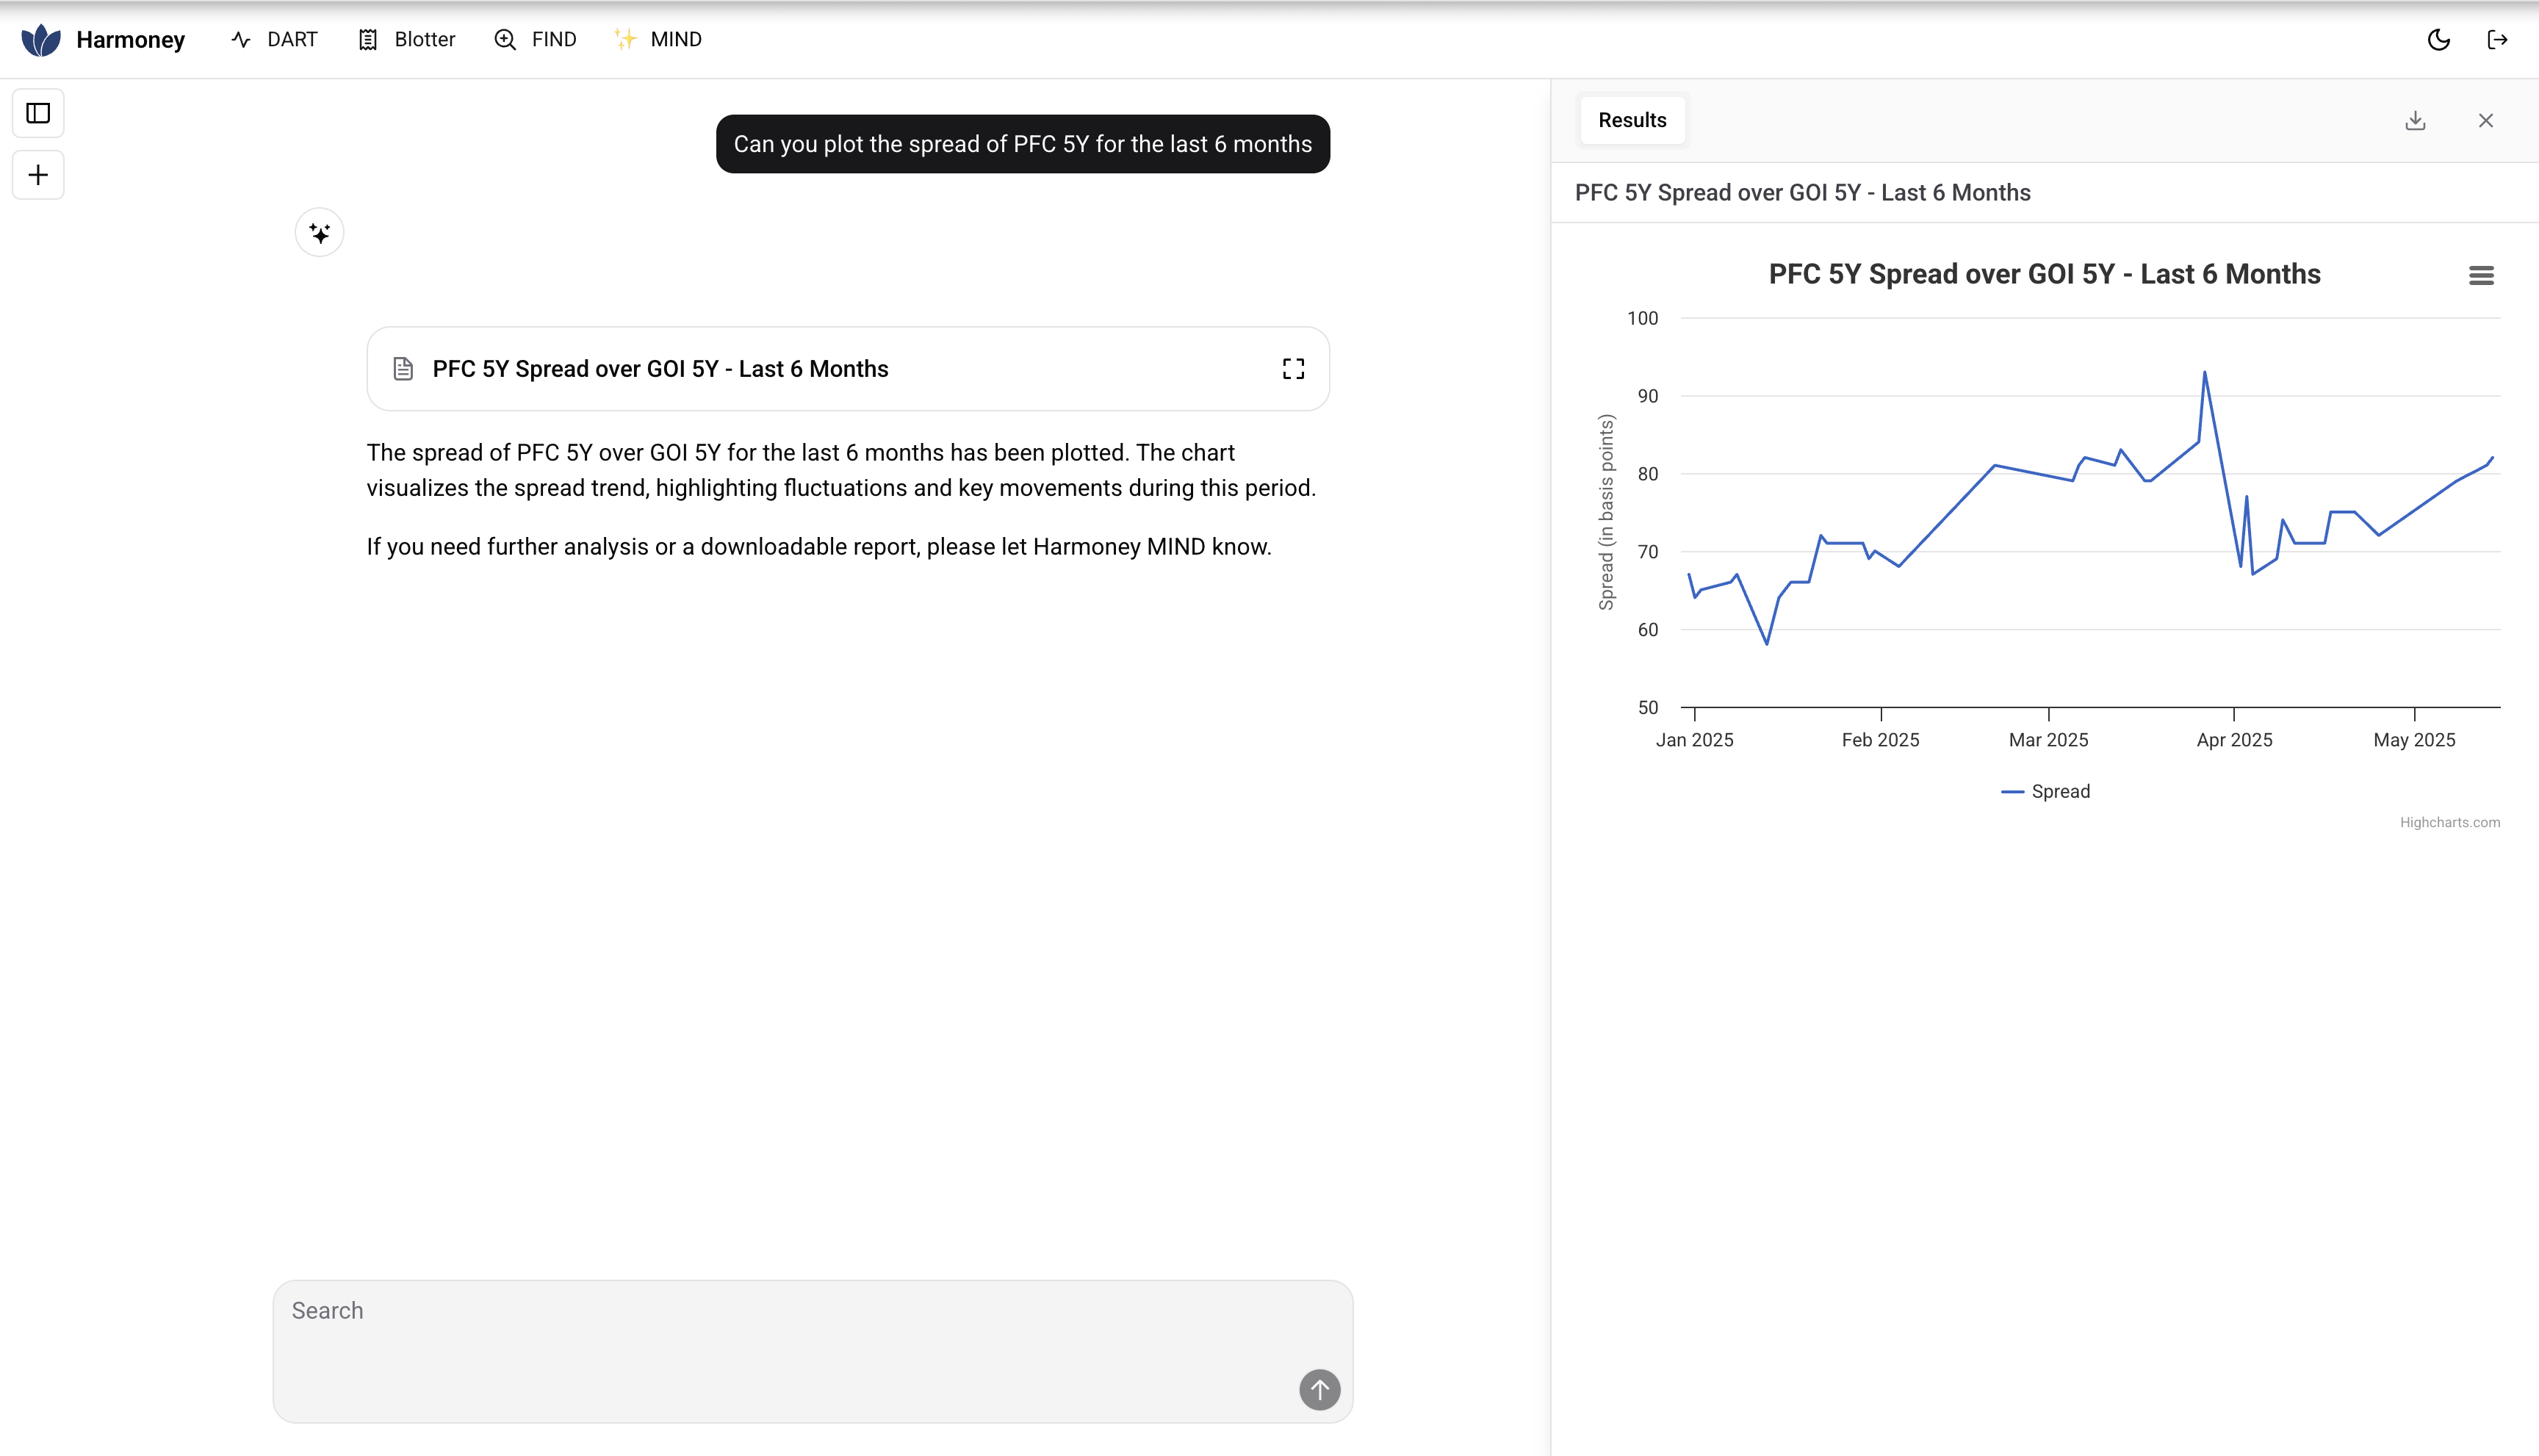This screenshot has width=2539, height=1456.
Task: Switch to the MIND assistant
Action: [658, 40]
